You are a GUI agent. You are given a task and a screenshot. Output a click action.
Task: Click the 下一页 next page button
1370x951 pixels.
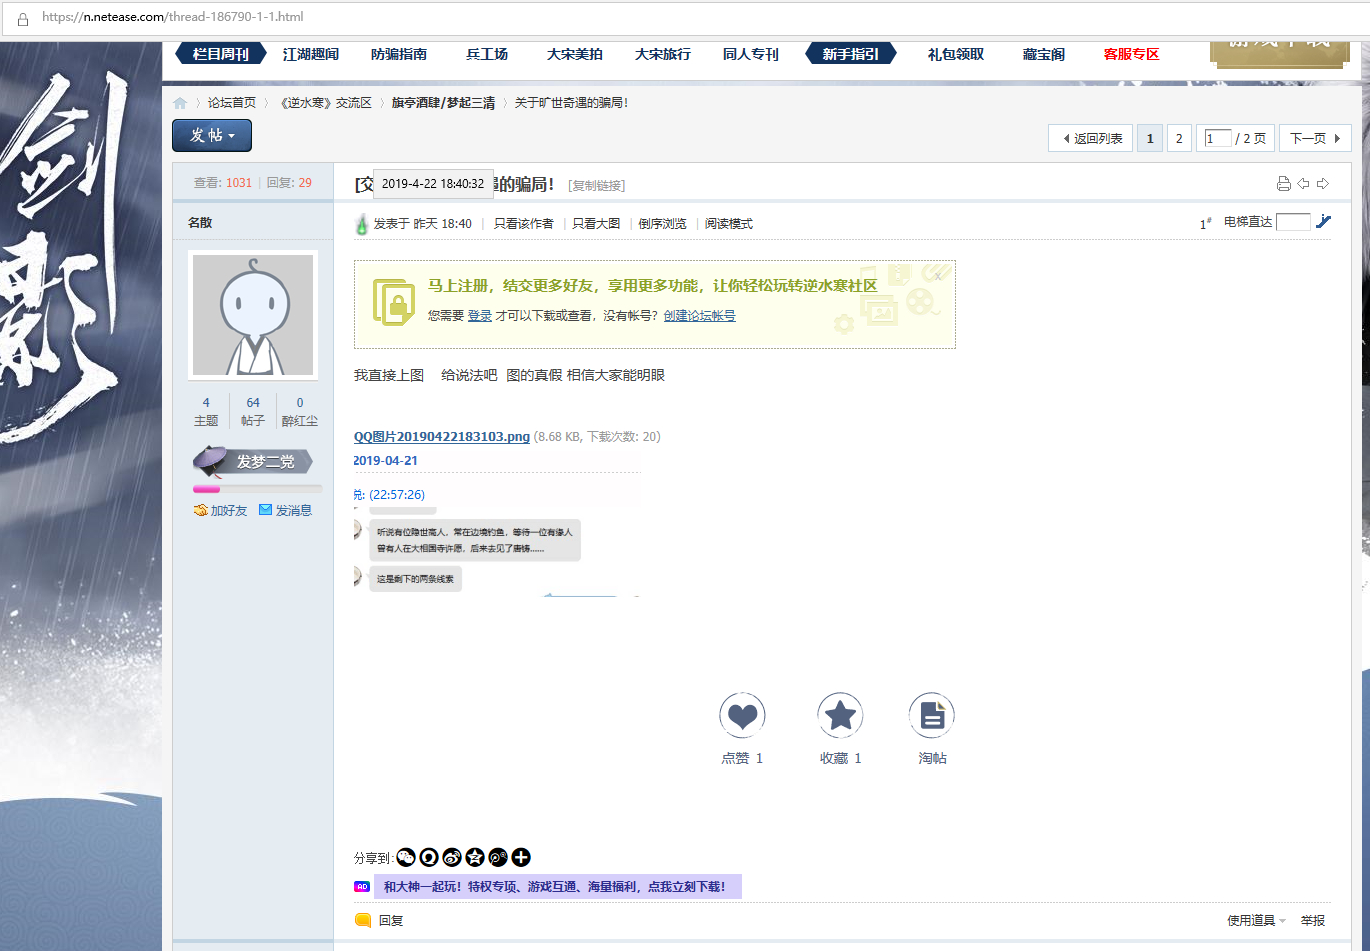1315,138
